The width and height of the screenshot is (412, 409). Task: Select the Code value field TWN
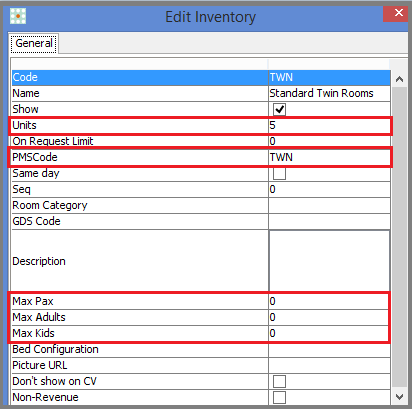point(329,77)
